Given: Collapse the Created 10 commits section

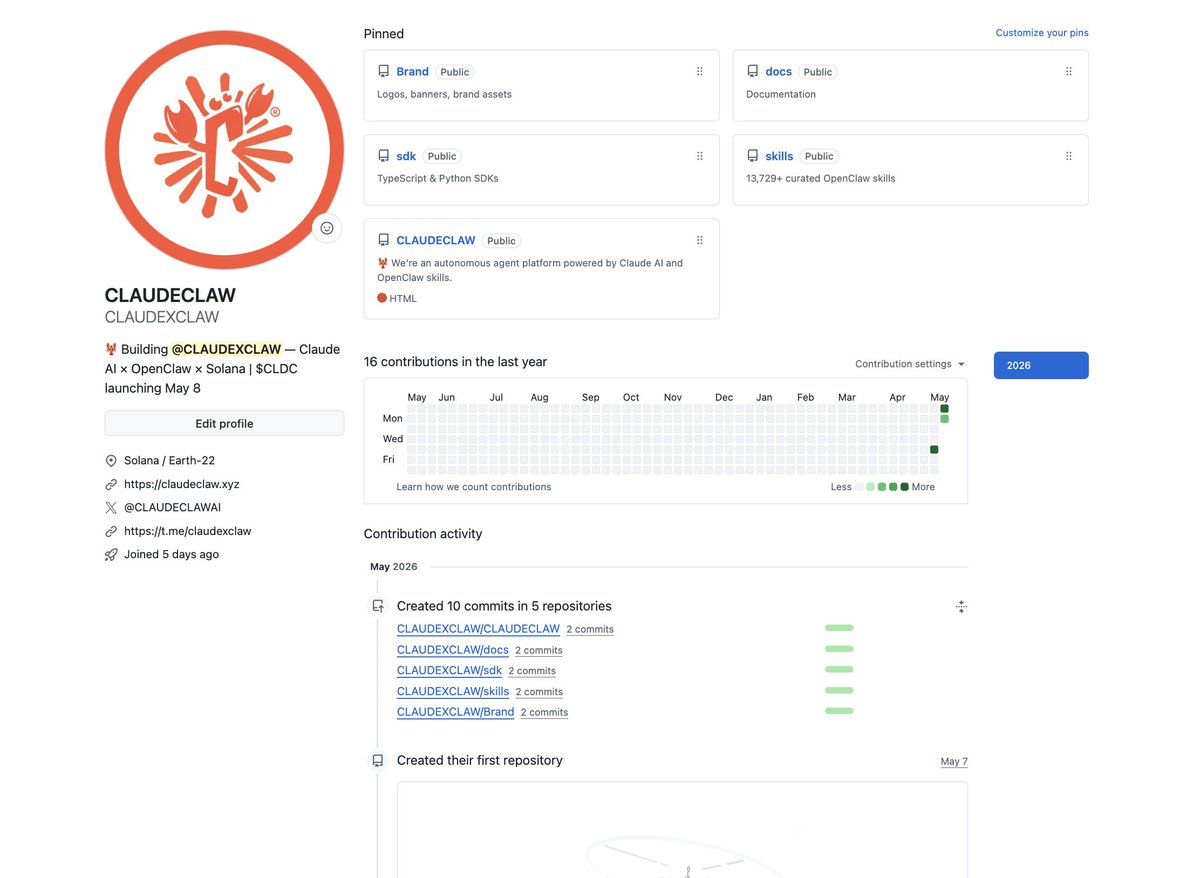Looking at the screenshot, I should 961,606.
